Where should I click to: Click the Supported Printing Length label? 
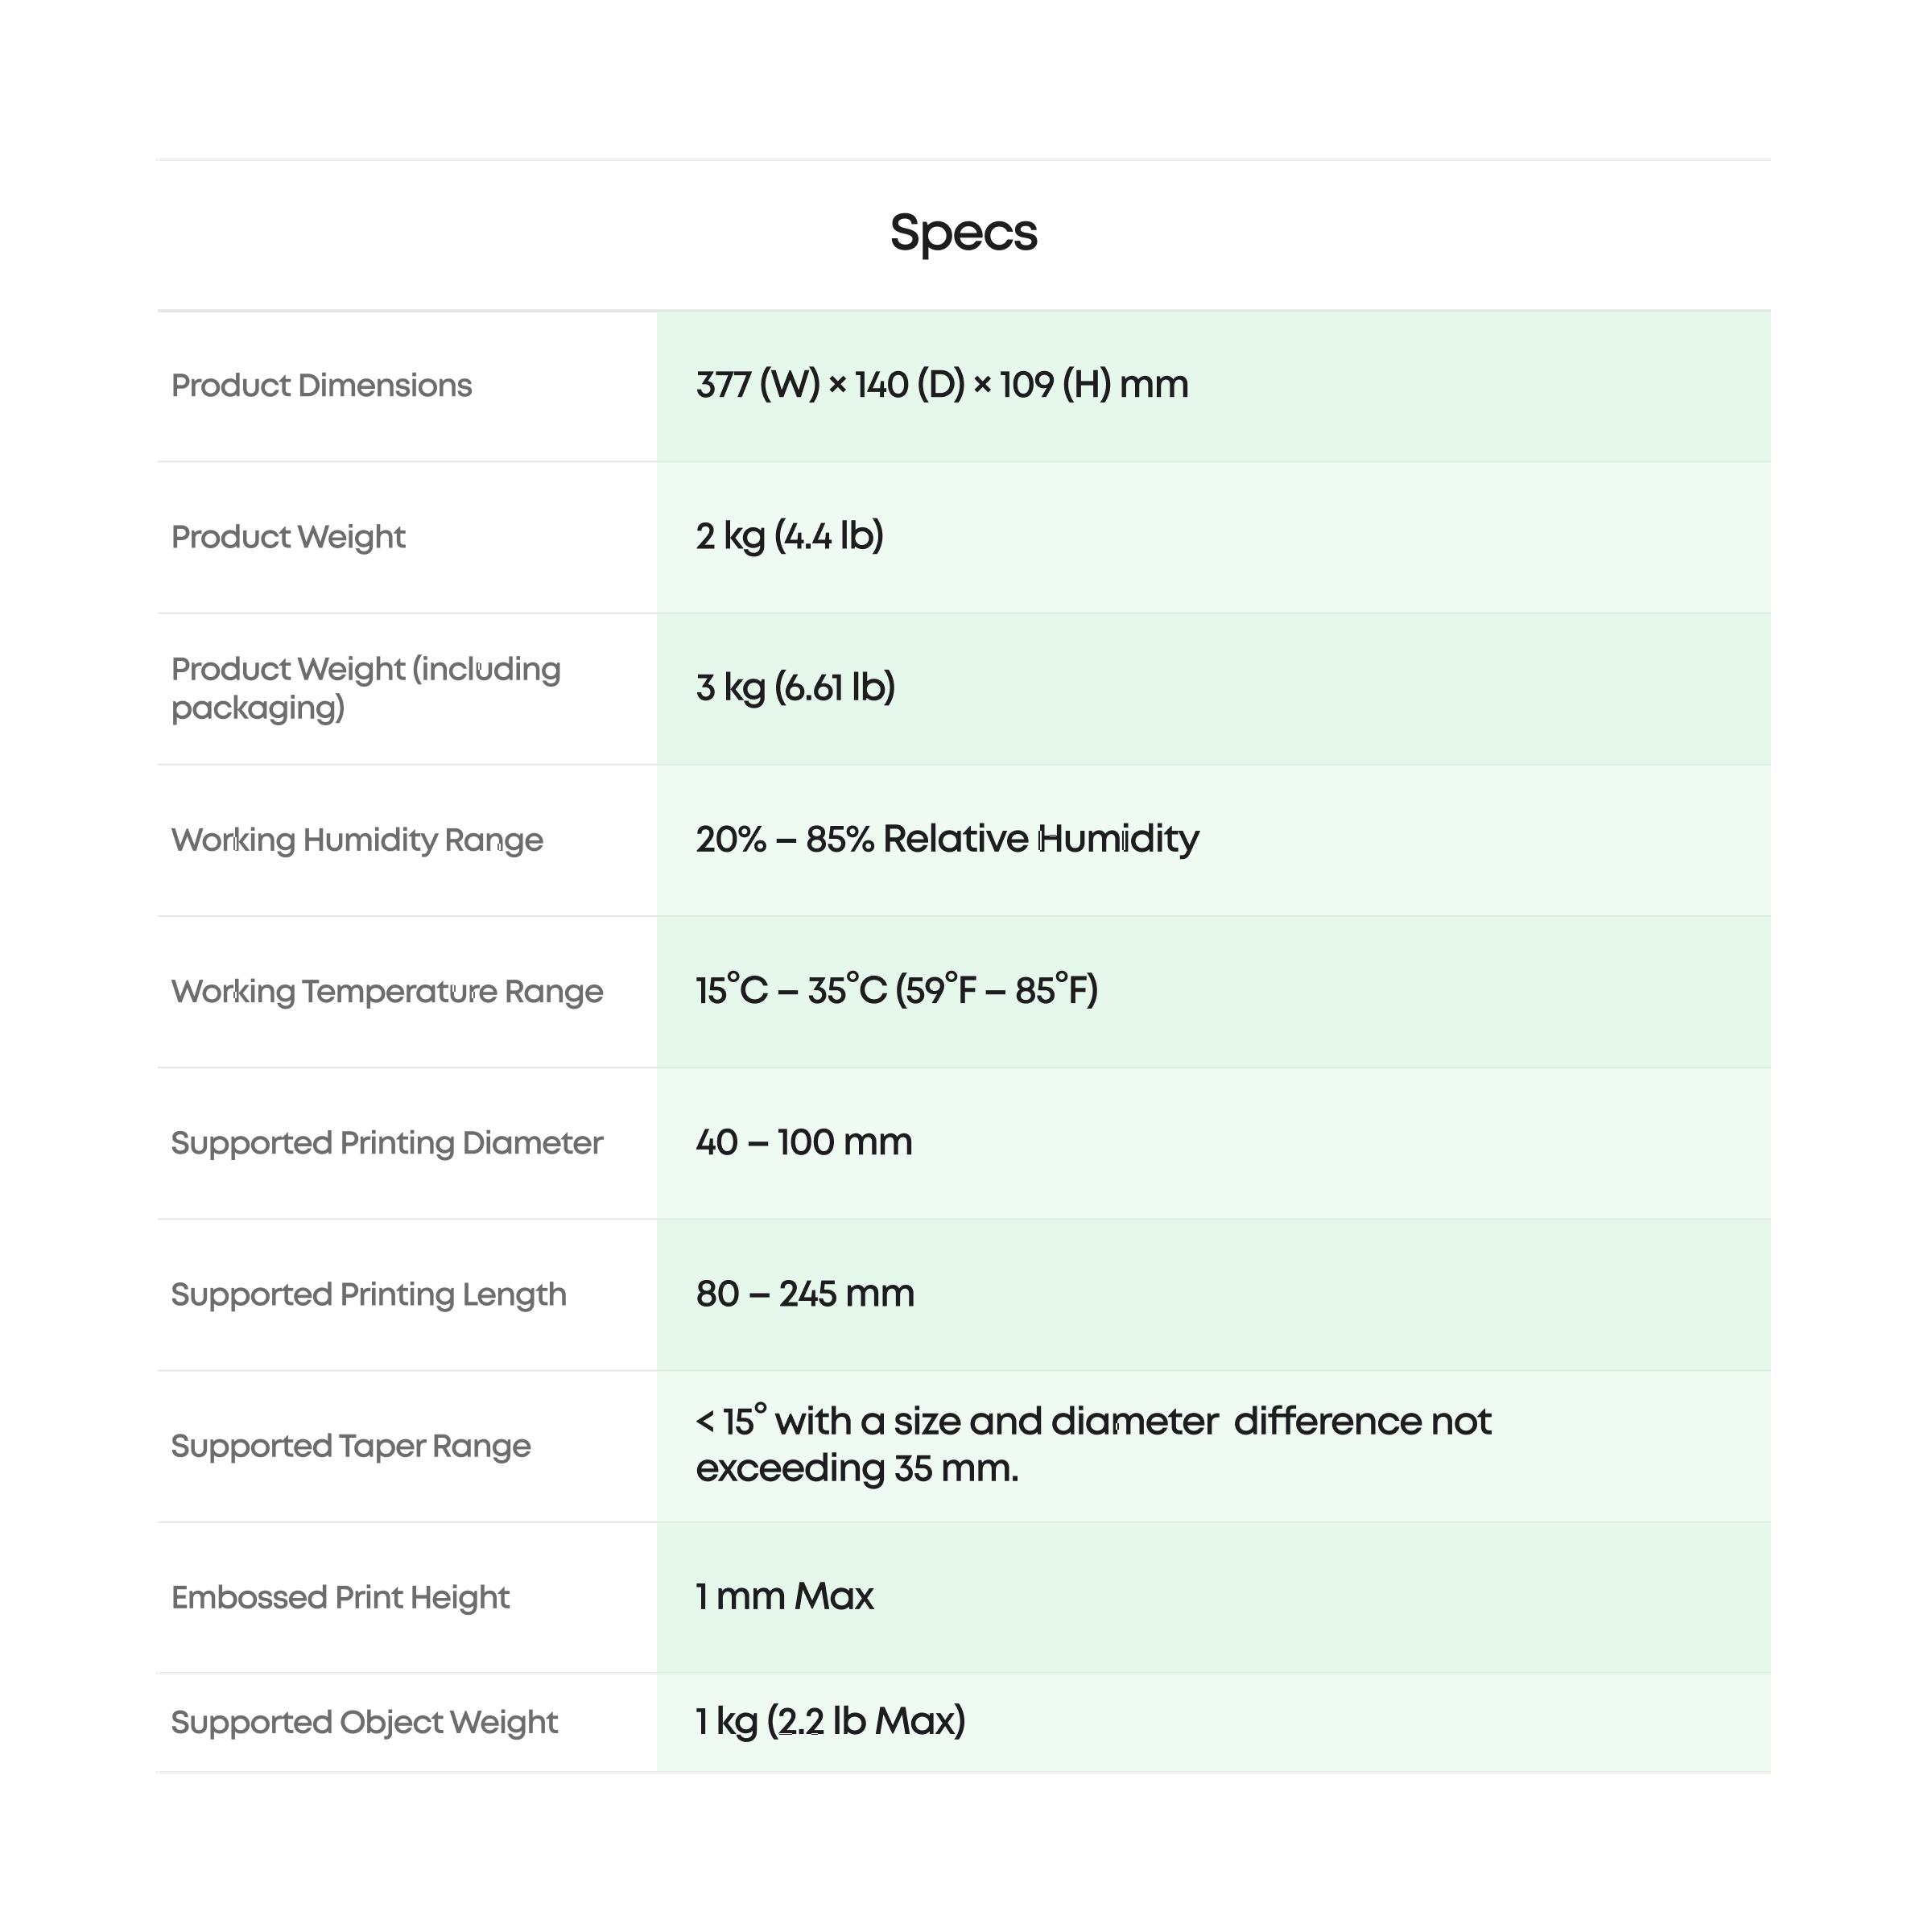pos(368,1295)
